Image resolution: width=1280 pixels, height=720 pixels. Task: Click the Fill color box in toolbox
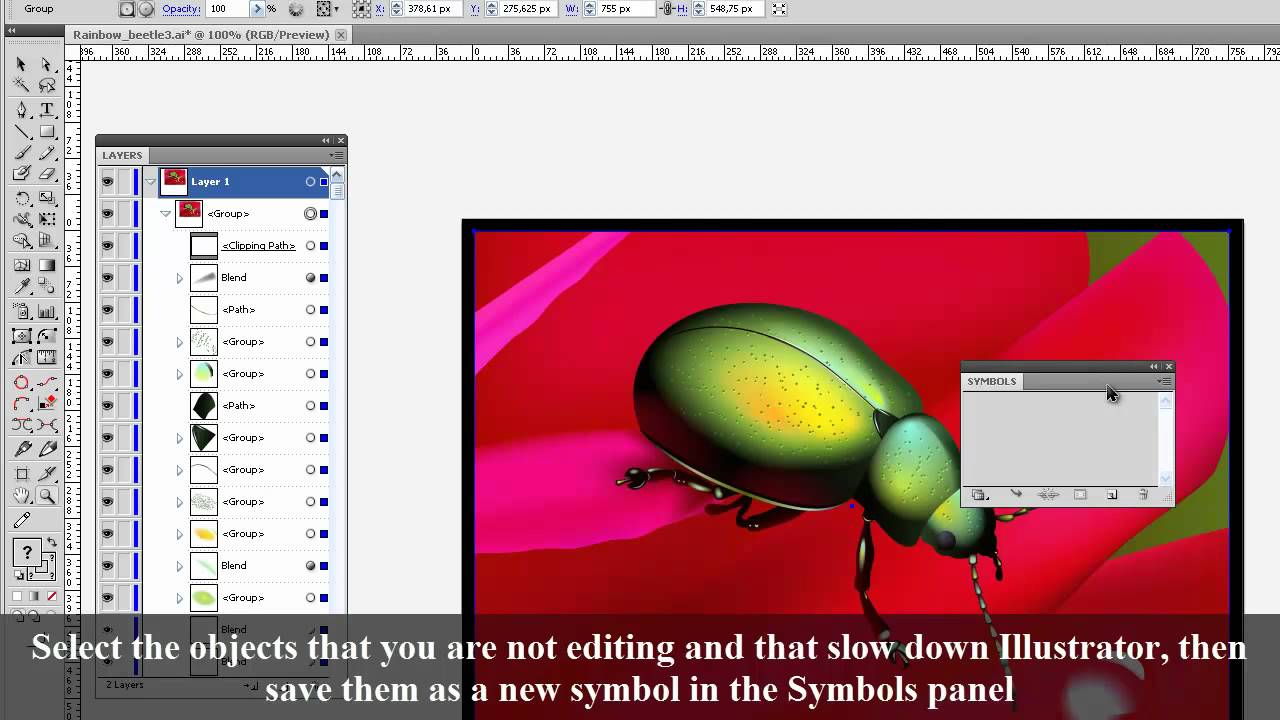[25, 551]
